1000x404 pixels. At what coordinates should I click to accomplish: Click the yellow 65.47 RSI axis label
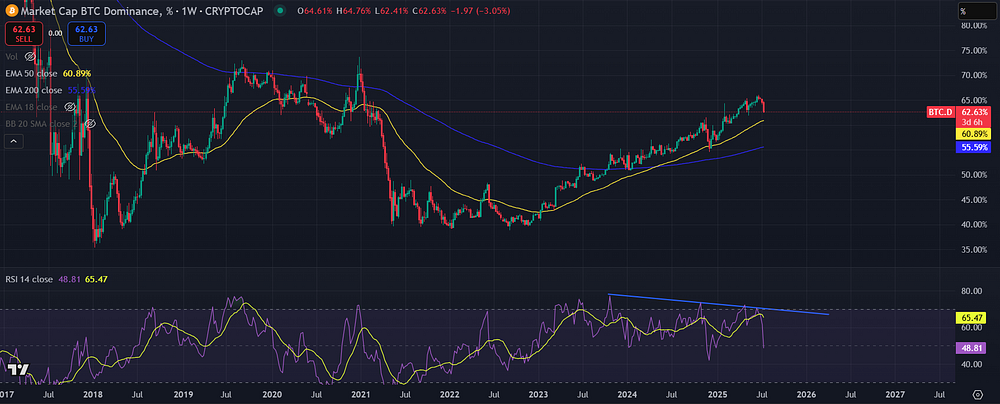click(970, 317)
